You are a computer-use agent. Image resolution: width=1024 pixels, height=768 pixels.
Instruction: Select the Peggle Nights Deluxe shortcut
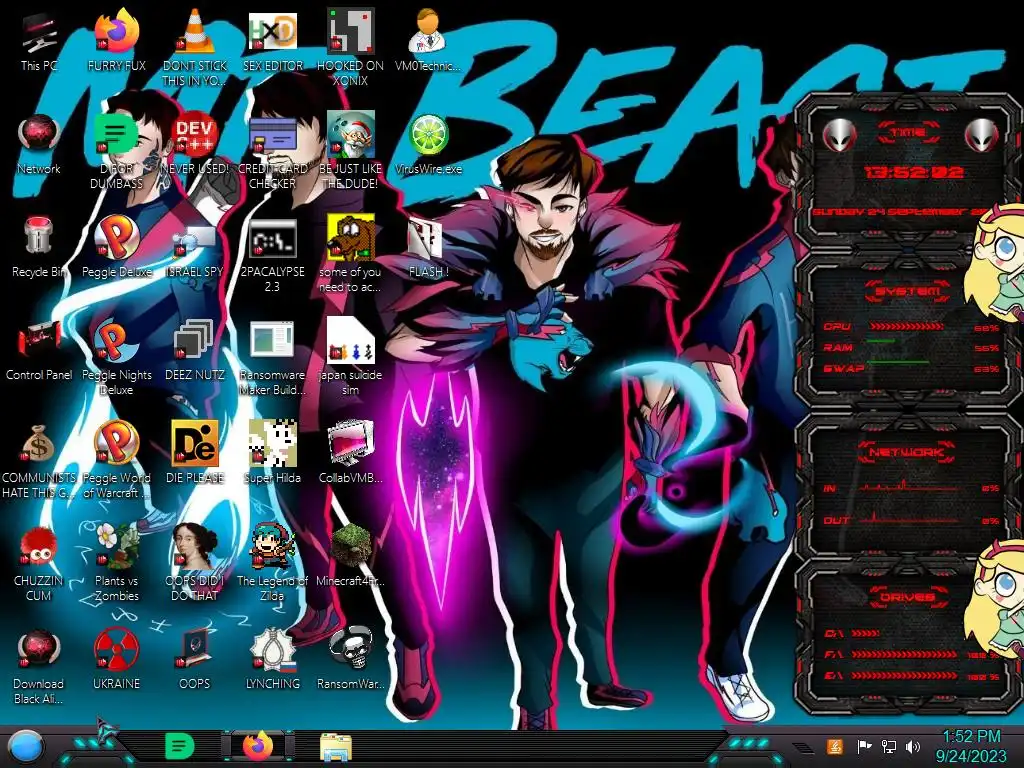click(117, 340)
